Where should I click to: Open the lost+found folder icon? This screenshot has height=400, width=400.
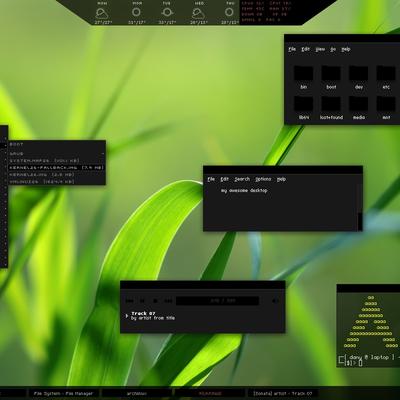331,104
